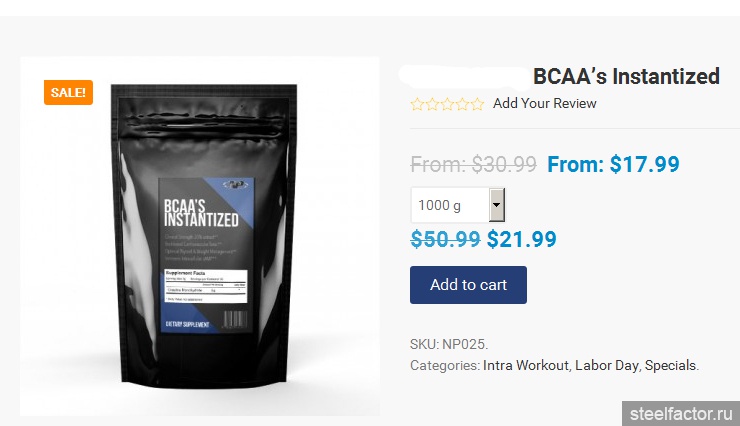
Task: Click the second review star
Action: point(432,104)
